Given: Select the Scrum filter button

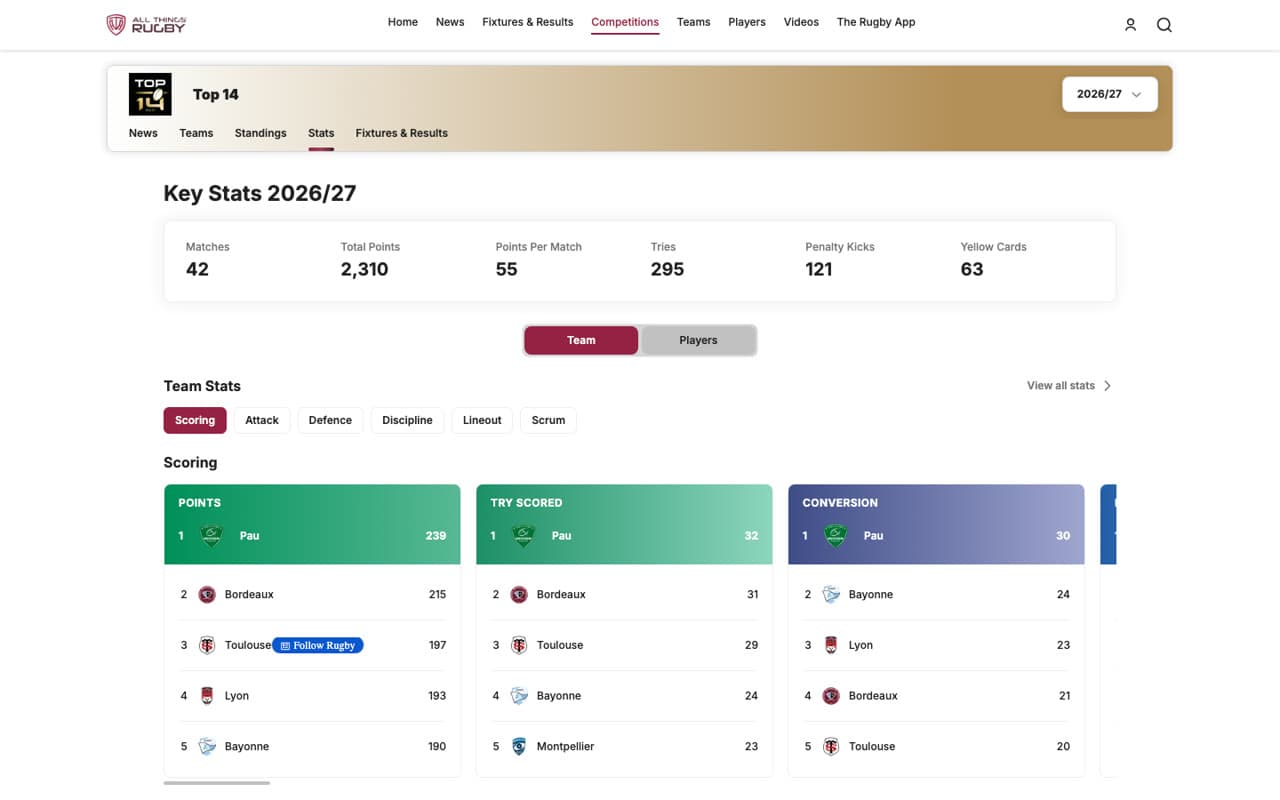Looking at the screenshot, I should pos(548,420).
